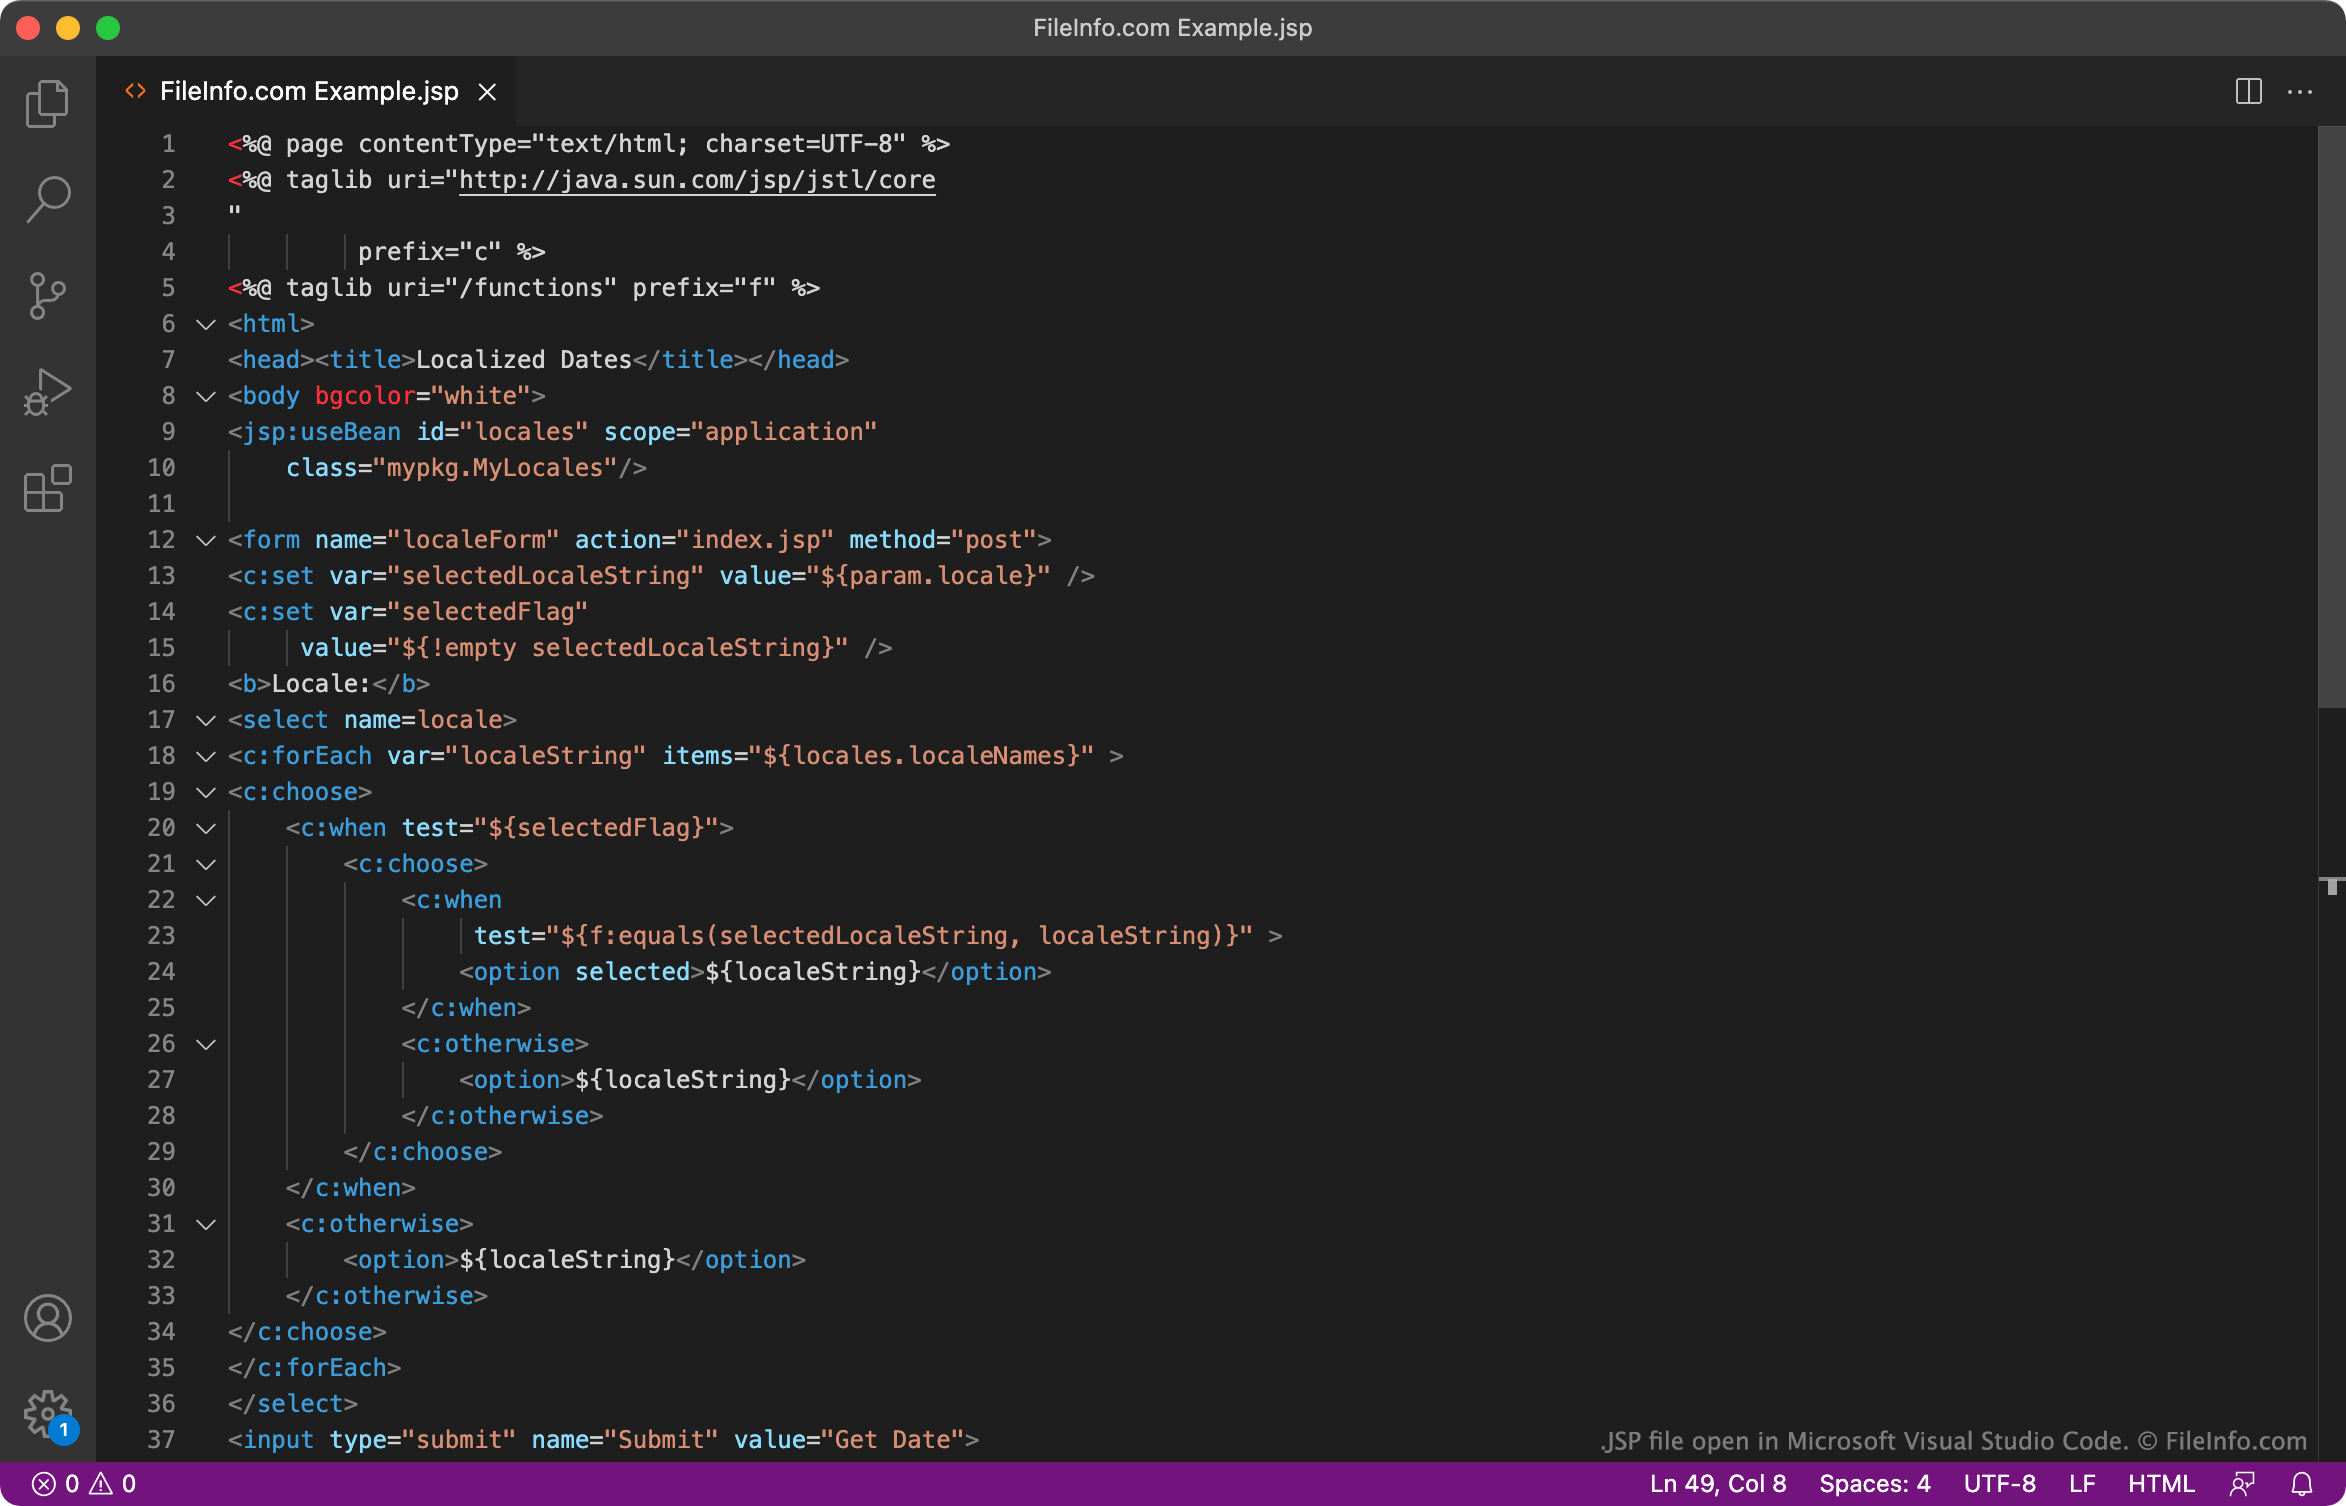Click 'f:equals' expression on line 23

pos(647,936)
